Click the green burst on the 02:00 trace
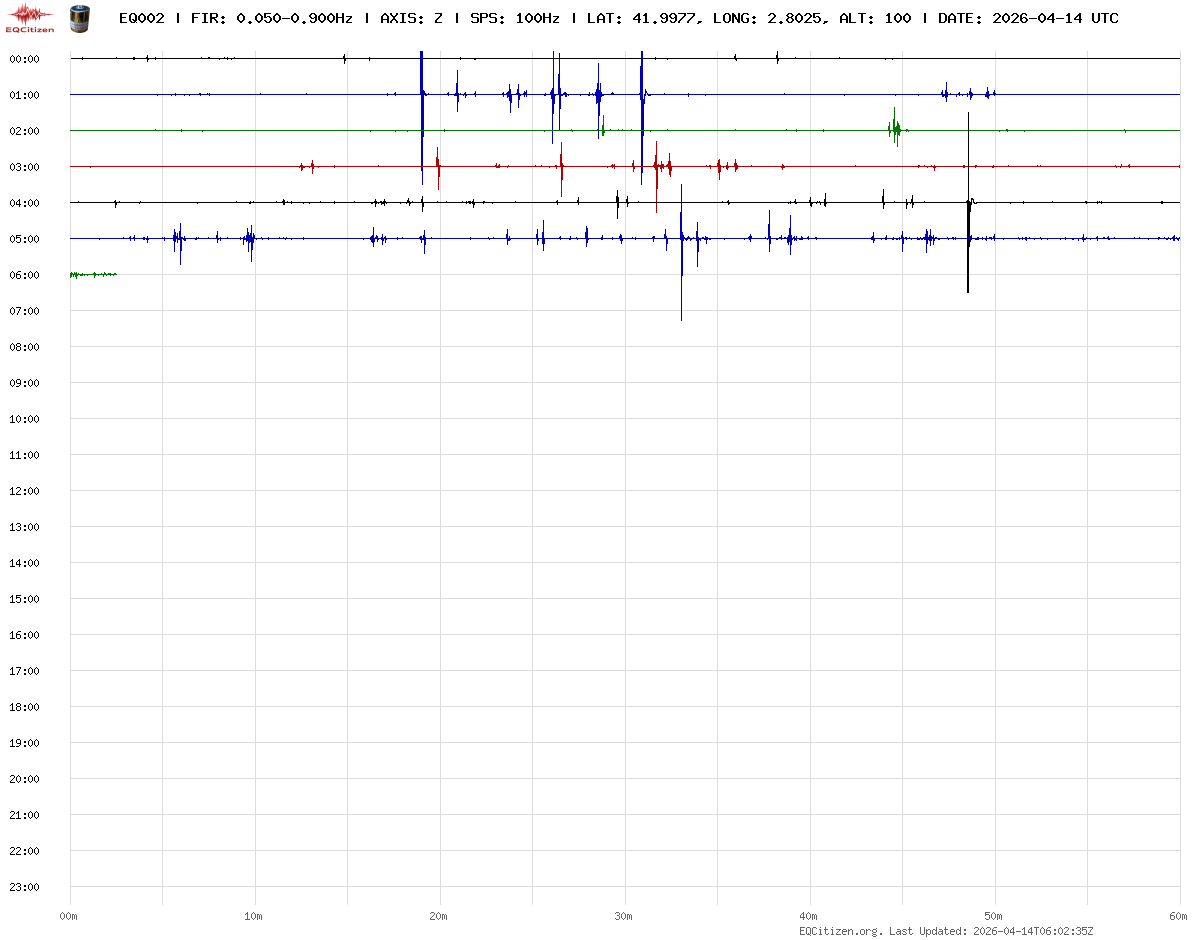This screenshot has width=1200, height=940. 895,129
